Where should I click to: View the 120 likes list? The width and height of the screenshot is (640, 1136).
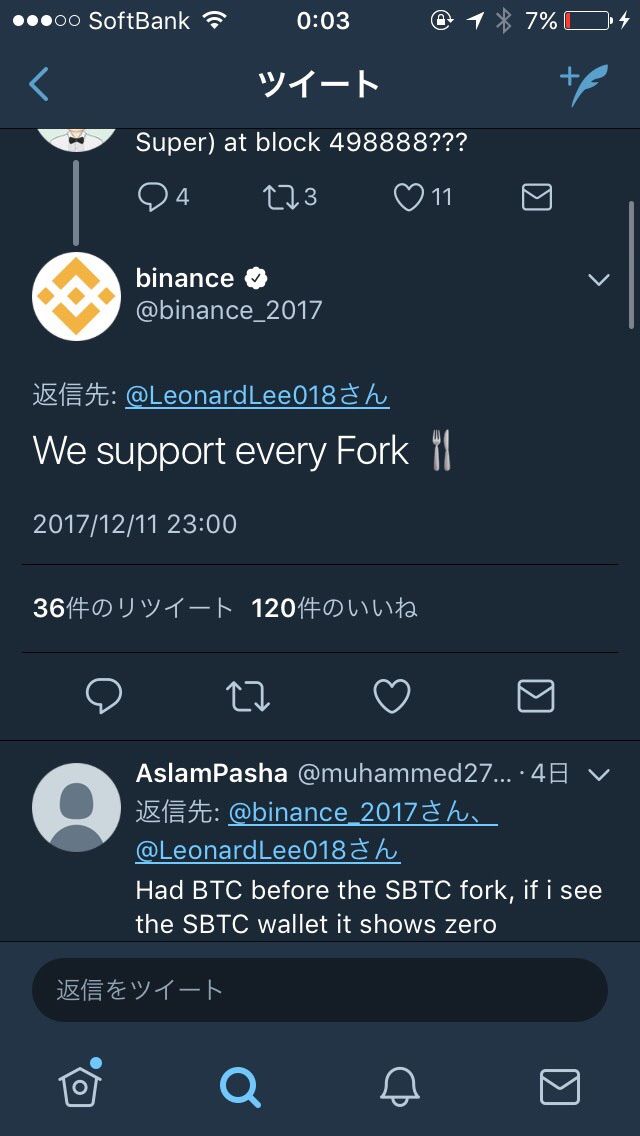point(334,608)
